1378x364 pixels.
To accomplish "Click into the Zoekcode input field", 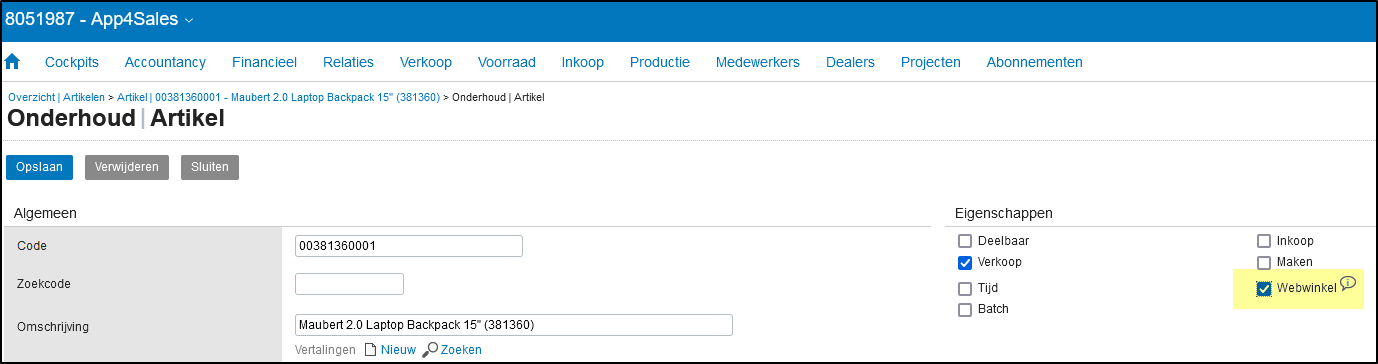I will pyautogui.click(x=349, y=284).
